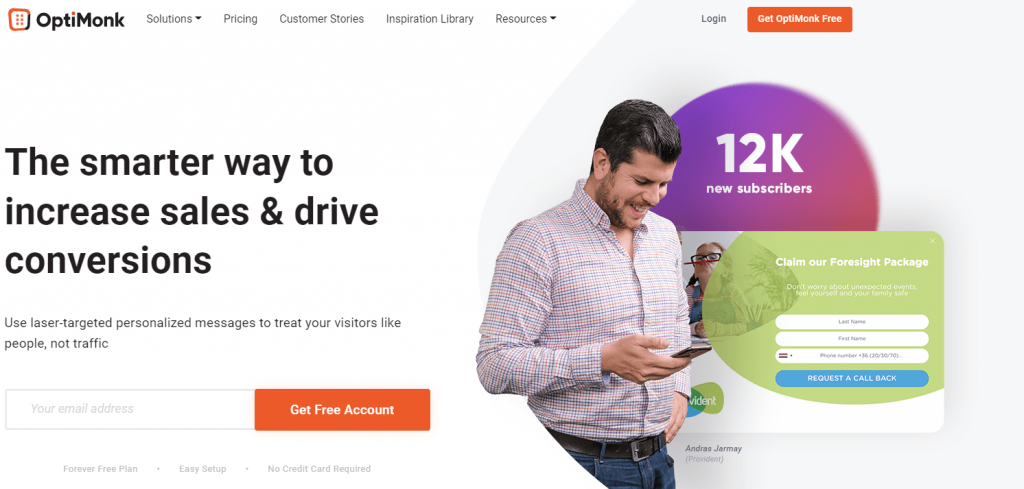Image resolution: width=1024 pixels, height=489 pixels.
Task: Click the OptiMonk logo icon
Action: click(x=20, y=20)
